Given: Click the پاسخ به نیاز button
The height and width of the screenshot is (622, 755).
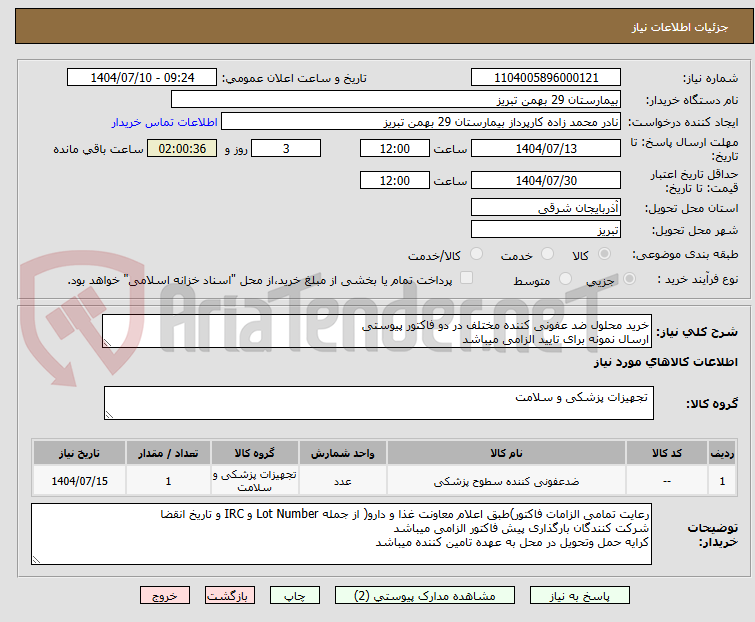Looking at the screenshot, I should click(x=580, y=596).
